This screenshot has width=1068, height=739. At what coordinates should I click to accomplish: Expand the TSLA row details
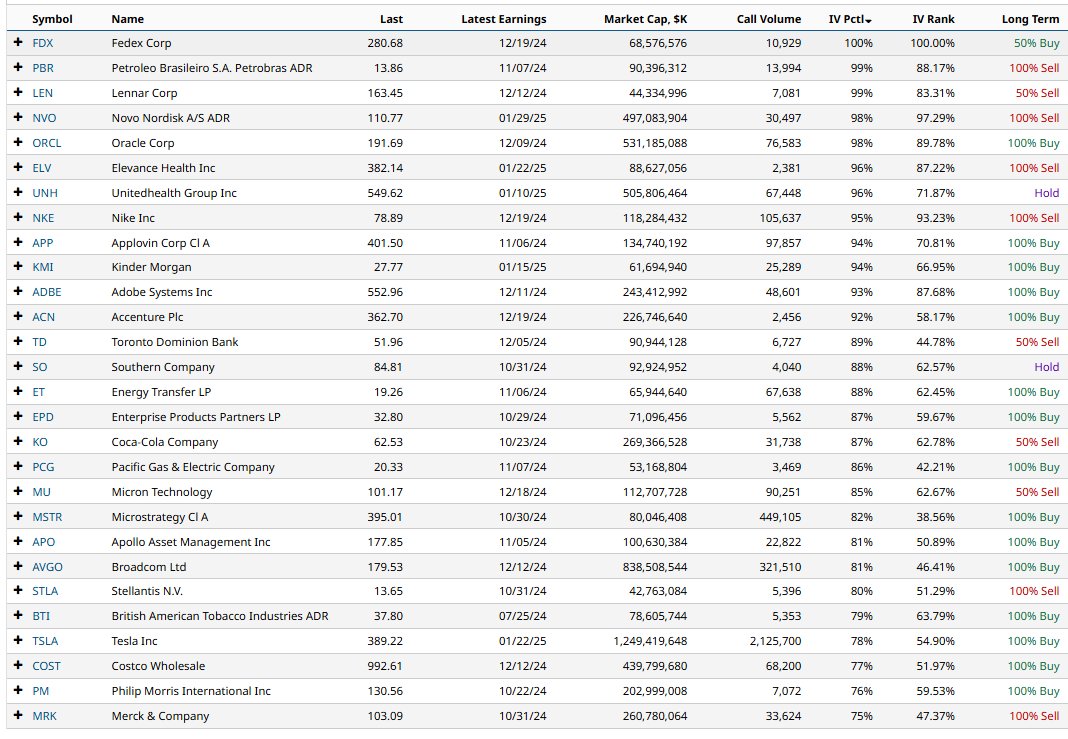coord(18,640)
